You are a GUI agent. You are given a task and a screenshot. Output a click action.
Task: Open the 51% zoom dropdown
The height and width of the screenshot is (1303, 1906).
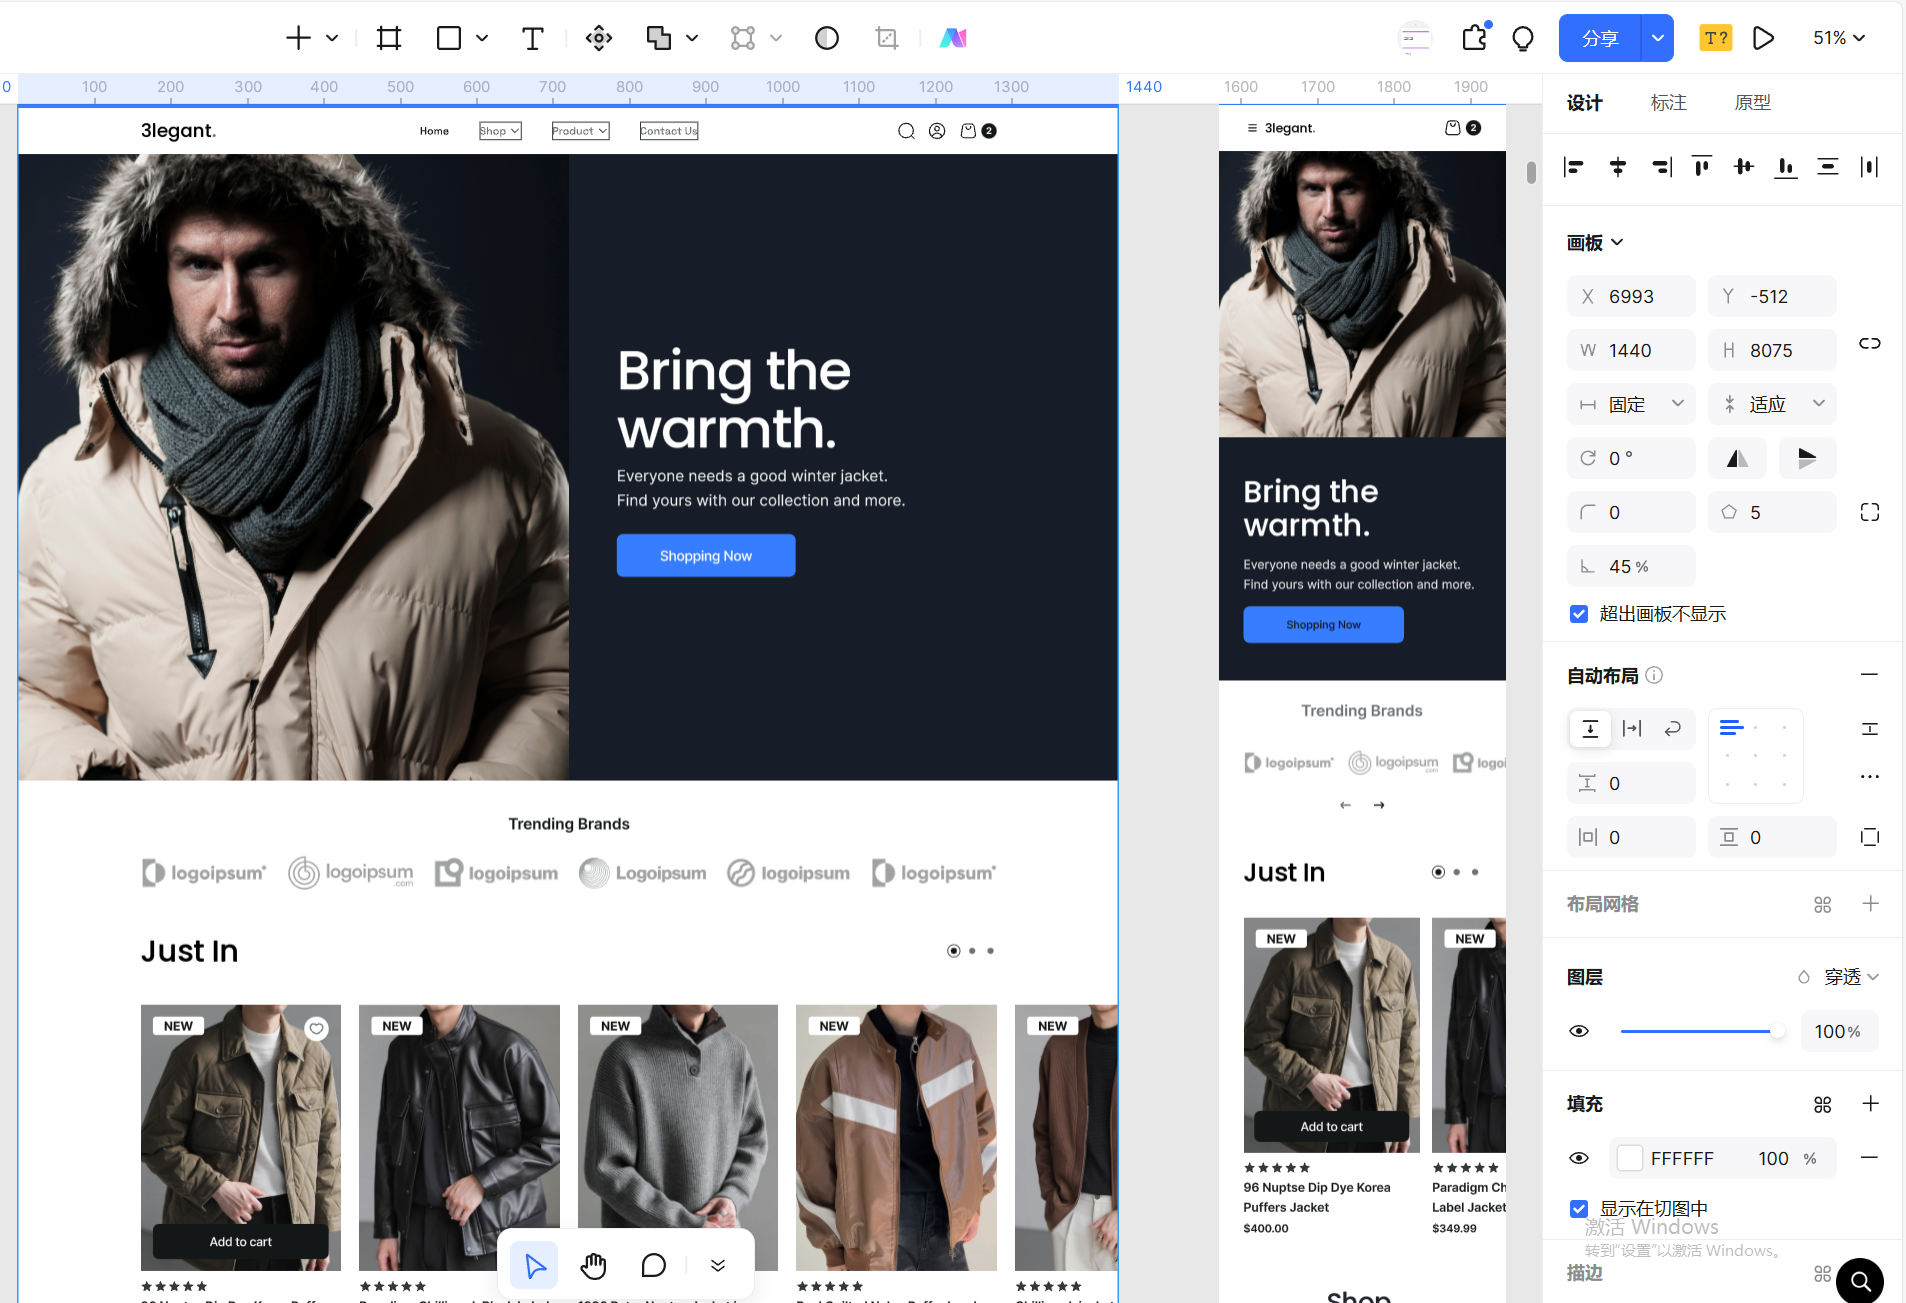pyautogui.click(x=1839, y=38)
